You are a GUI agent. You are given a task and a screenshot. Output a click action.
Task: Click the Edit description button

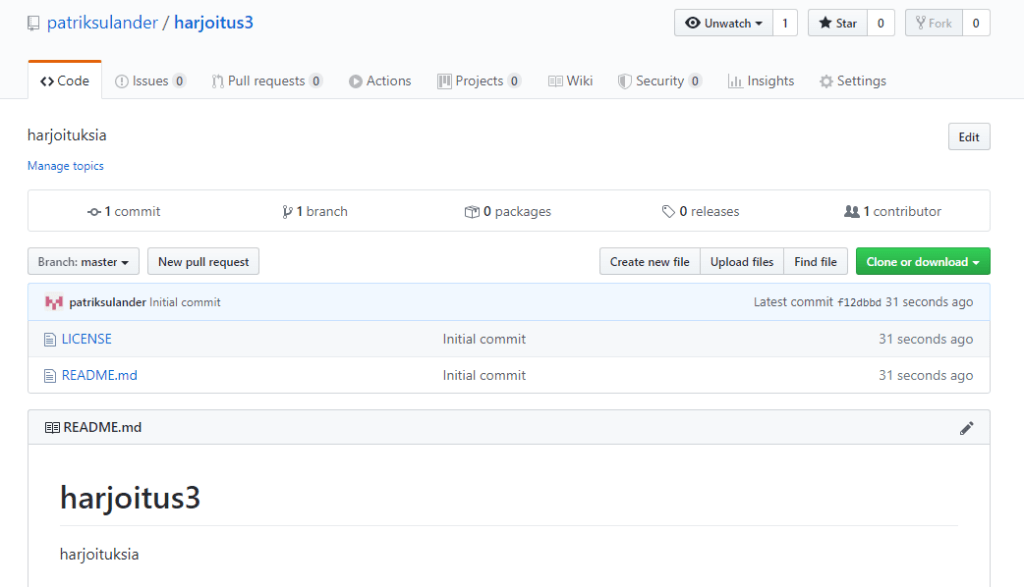(968, 137)
